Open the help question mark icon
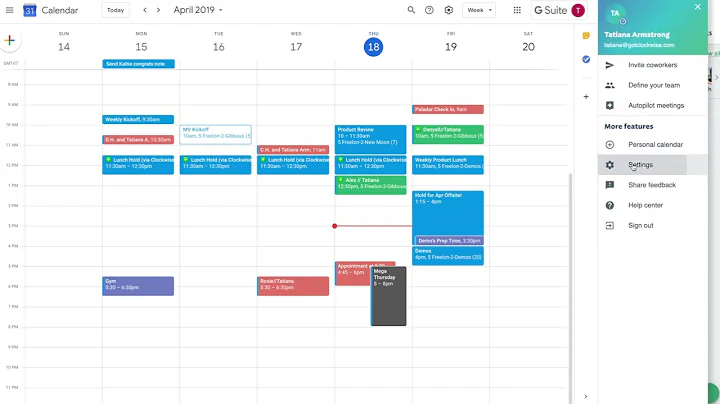This screenshot has height=404, width=720. [x=429, y=10]
